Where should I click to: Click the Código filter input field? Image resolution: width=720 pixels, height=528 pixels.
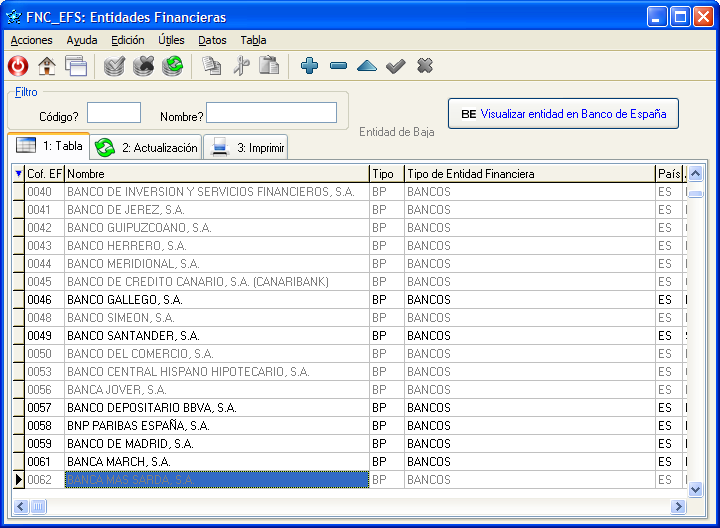pyautogui.click(x=114, y=112)
